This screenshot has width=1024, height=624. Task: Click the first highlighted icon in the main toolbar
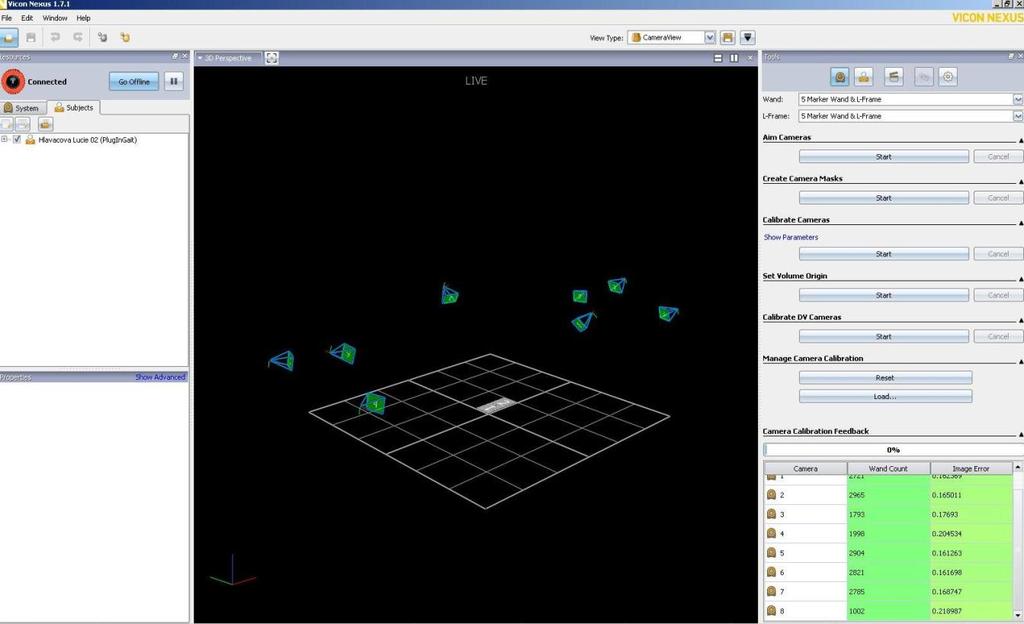(8, 37)
